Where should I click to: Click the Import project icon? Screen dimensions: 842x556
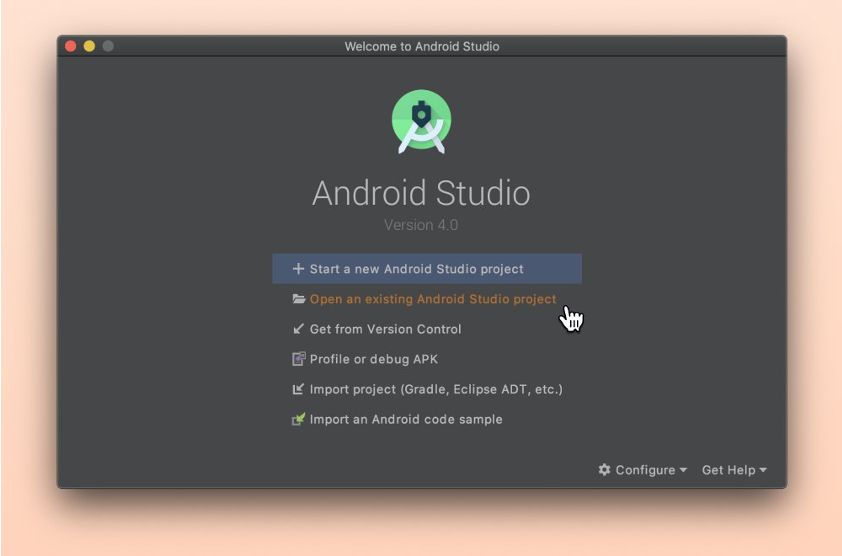pyautogui.click(x=298, y=389)
